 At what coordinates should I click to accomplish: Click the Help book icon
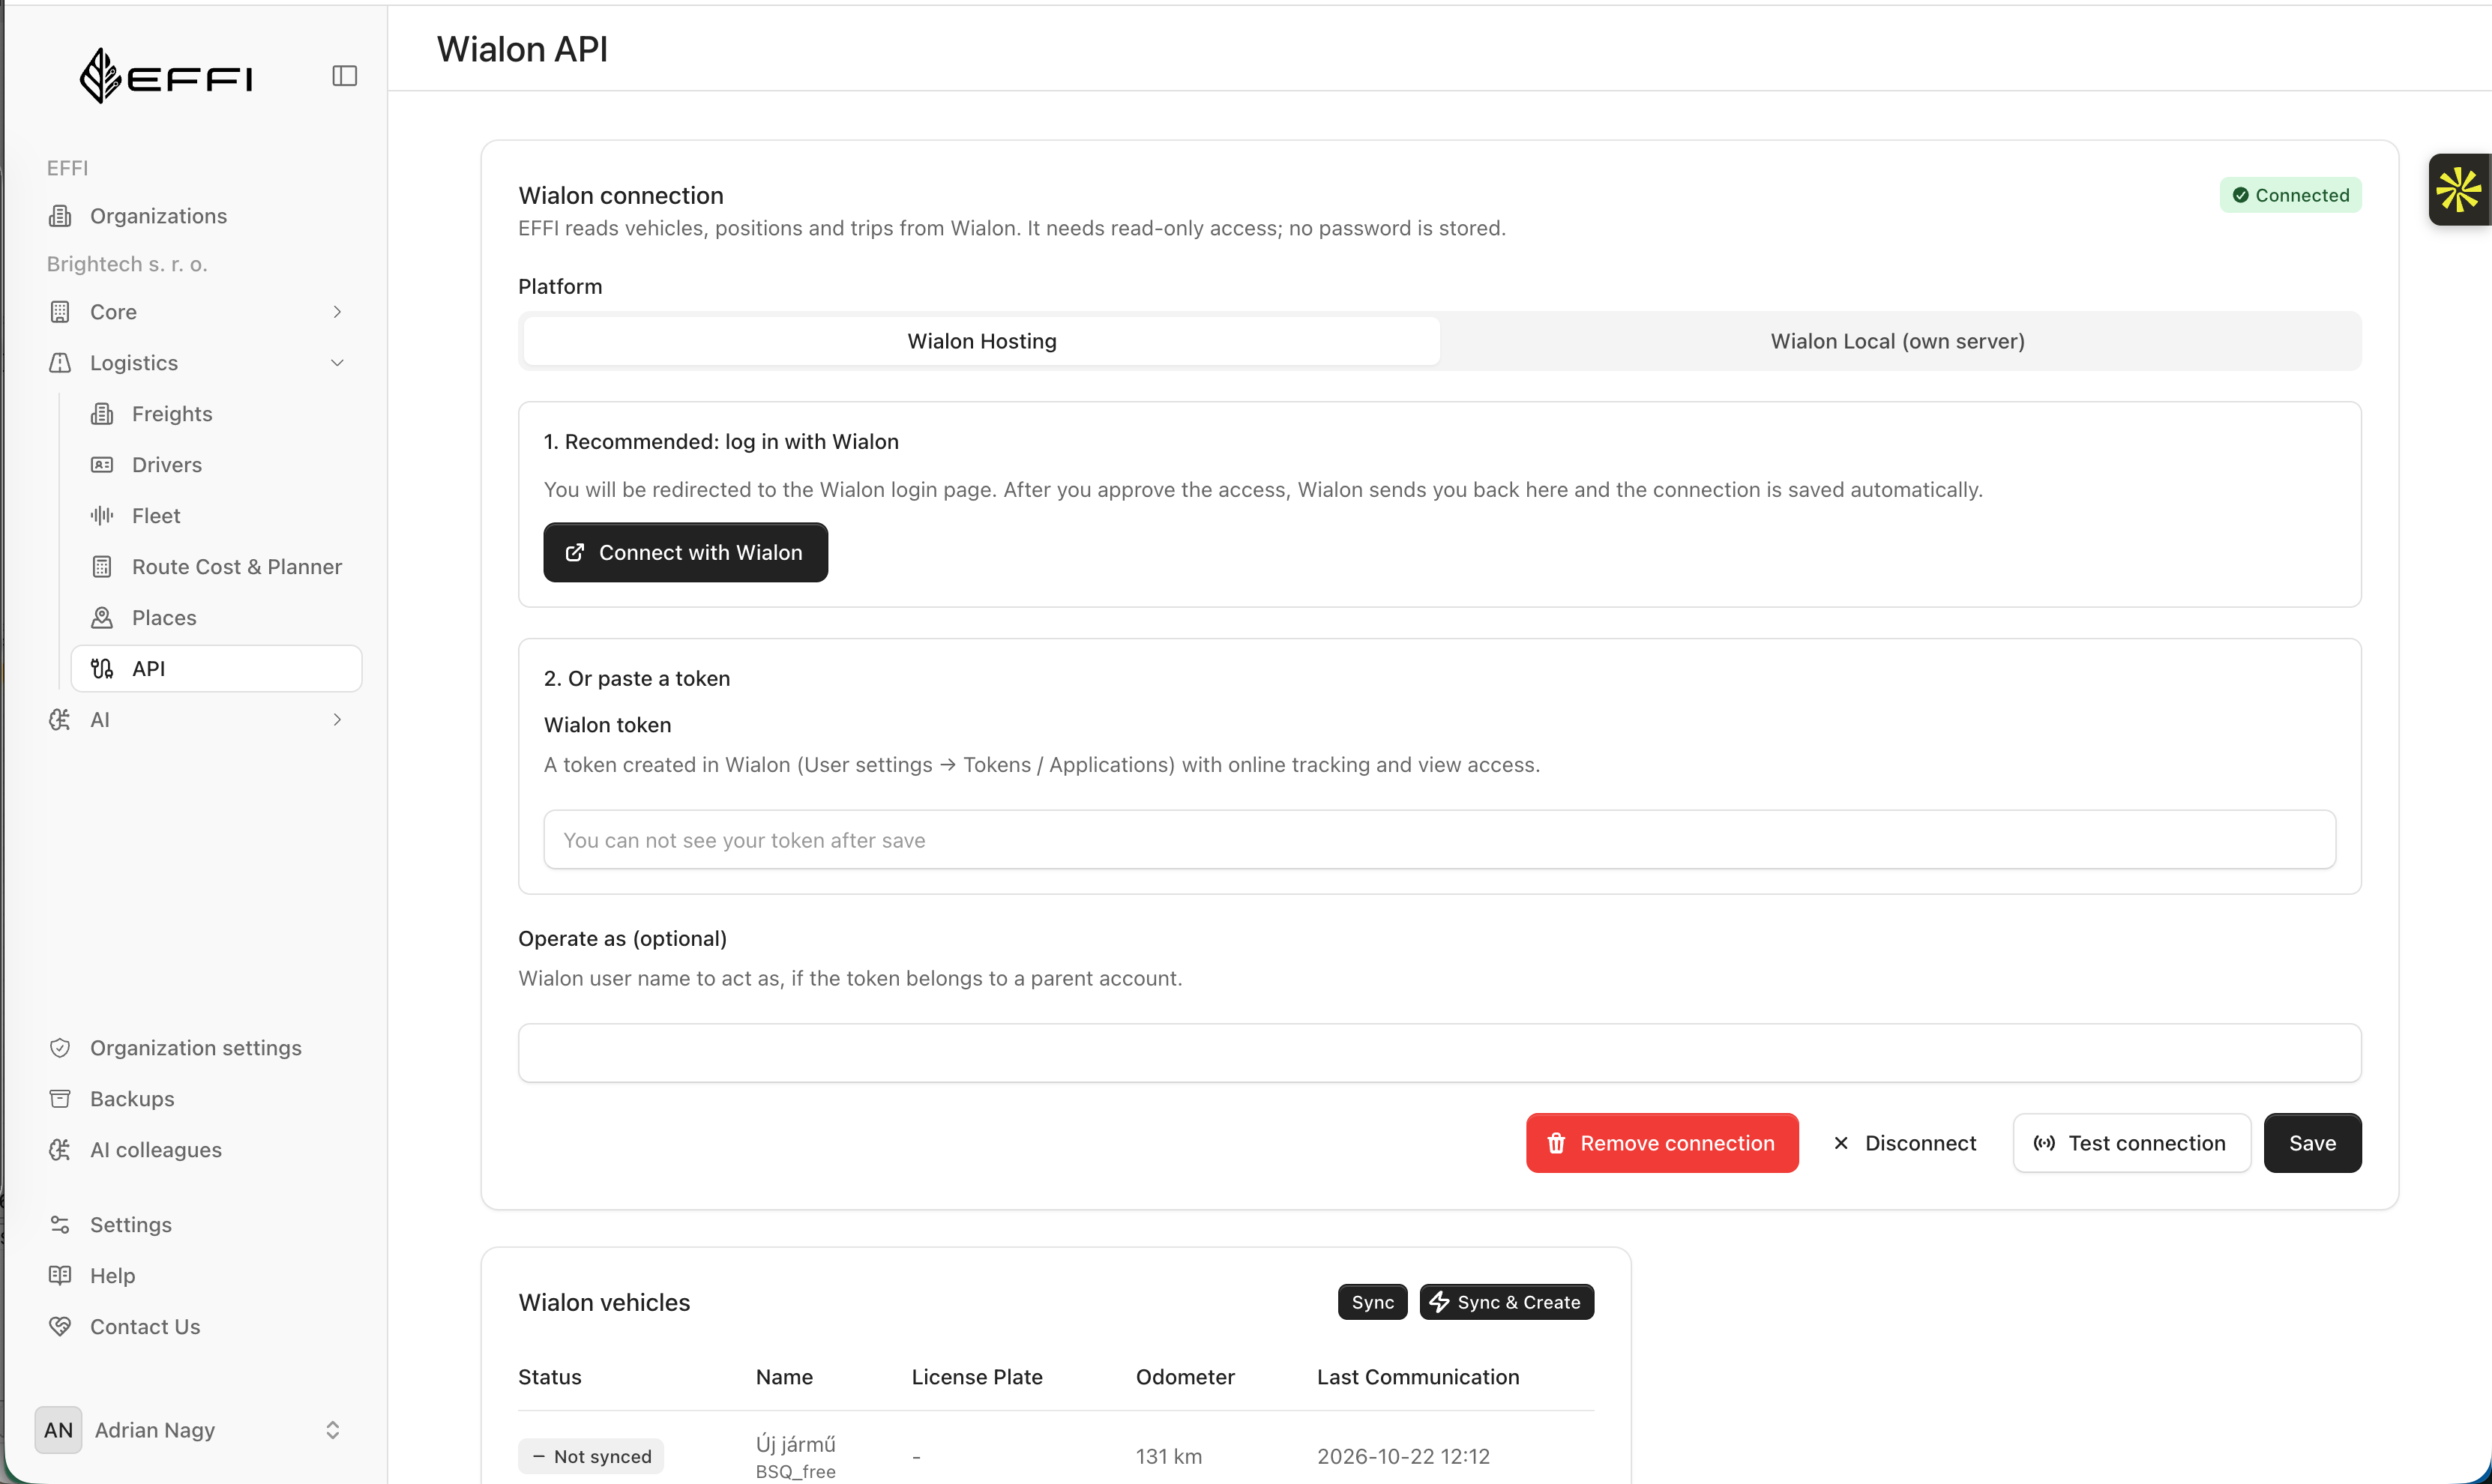pyautogui.click(x=60, y=1276)
